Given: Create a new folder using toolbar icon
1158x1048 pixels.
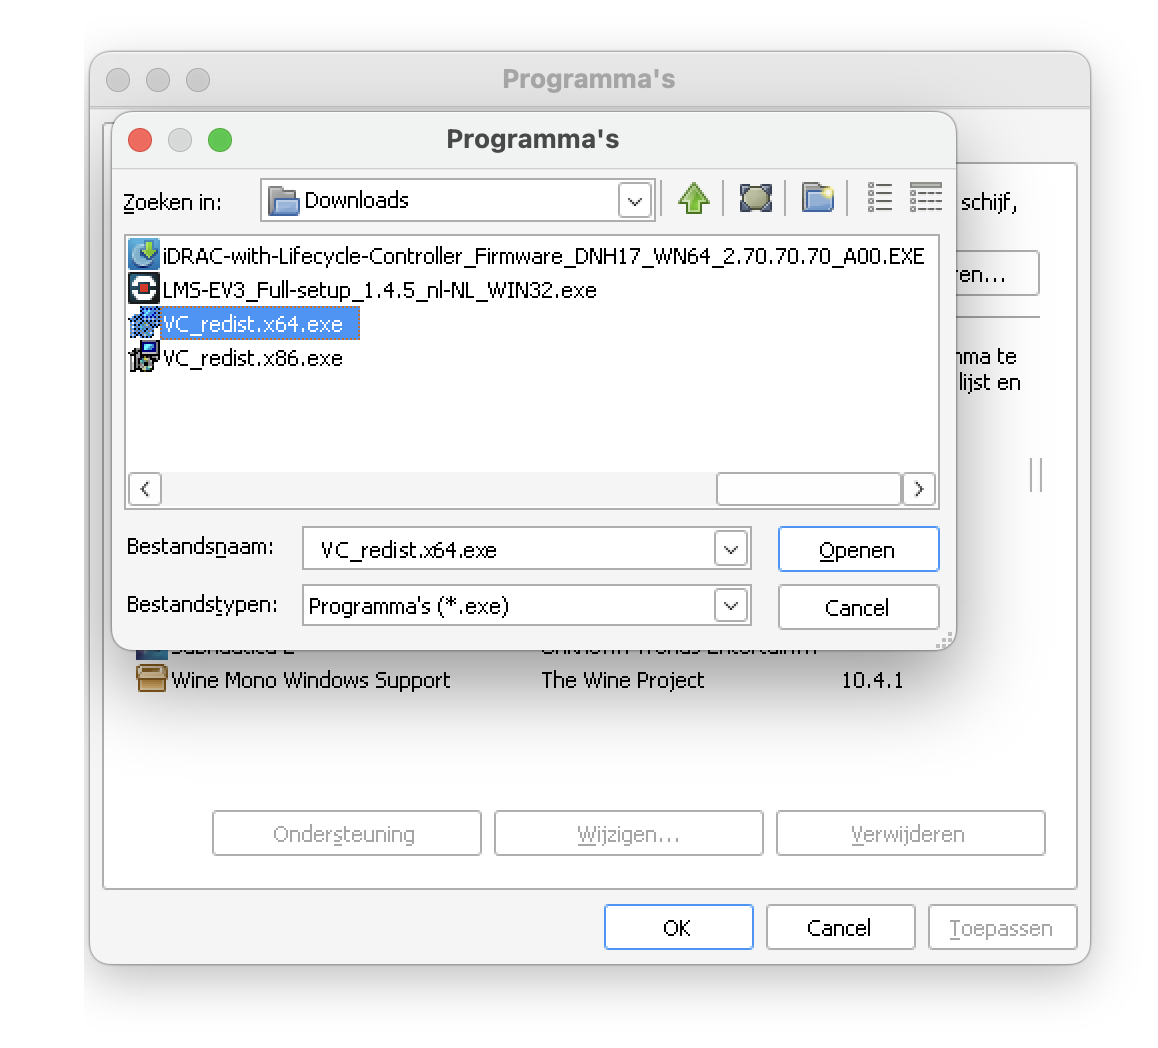Looking at the screenshot, I should click(x=818, y=199).
